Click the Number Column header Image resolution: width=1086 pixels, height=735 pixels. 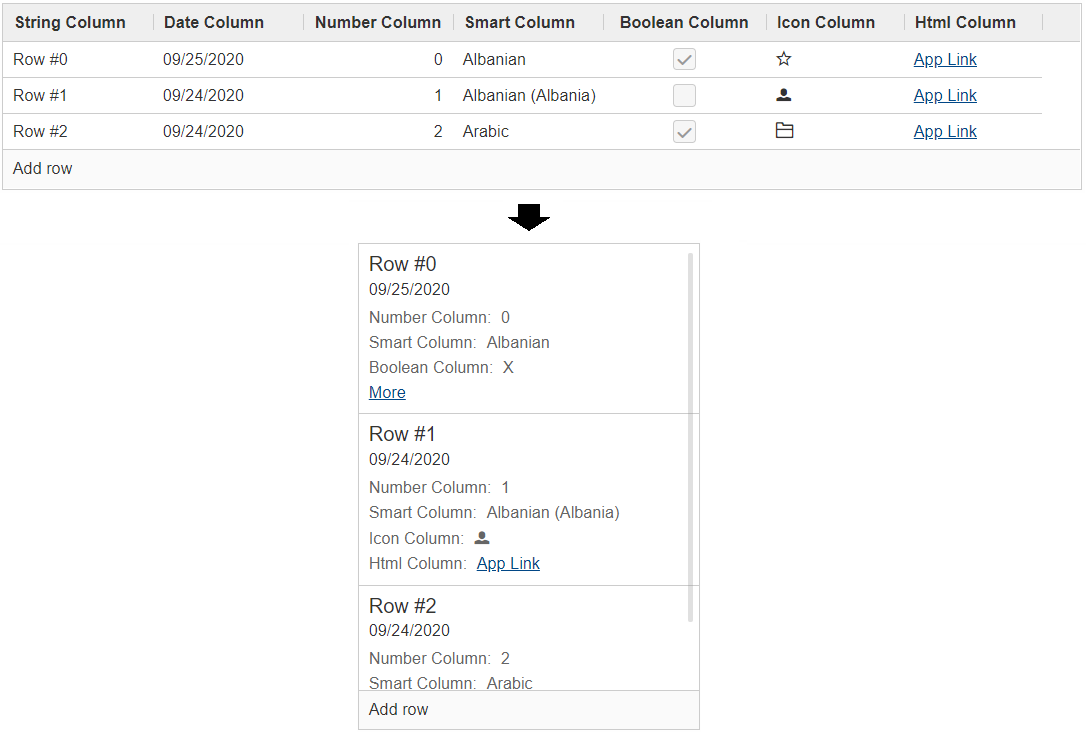point(377,22)
